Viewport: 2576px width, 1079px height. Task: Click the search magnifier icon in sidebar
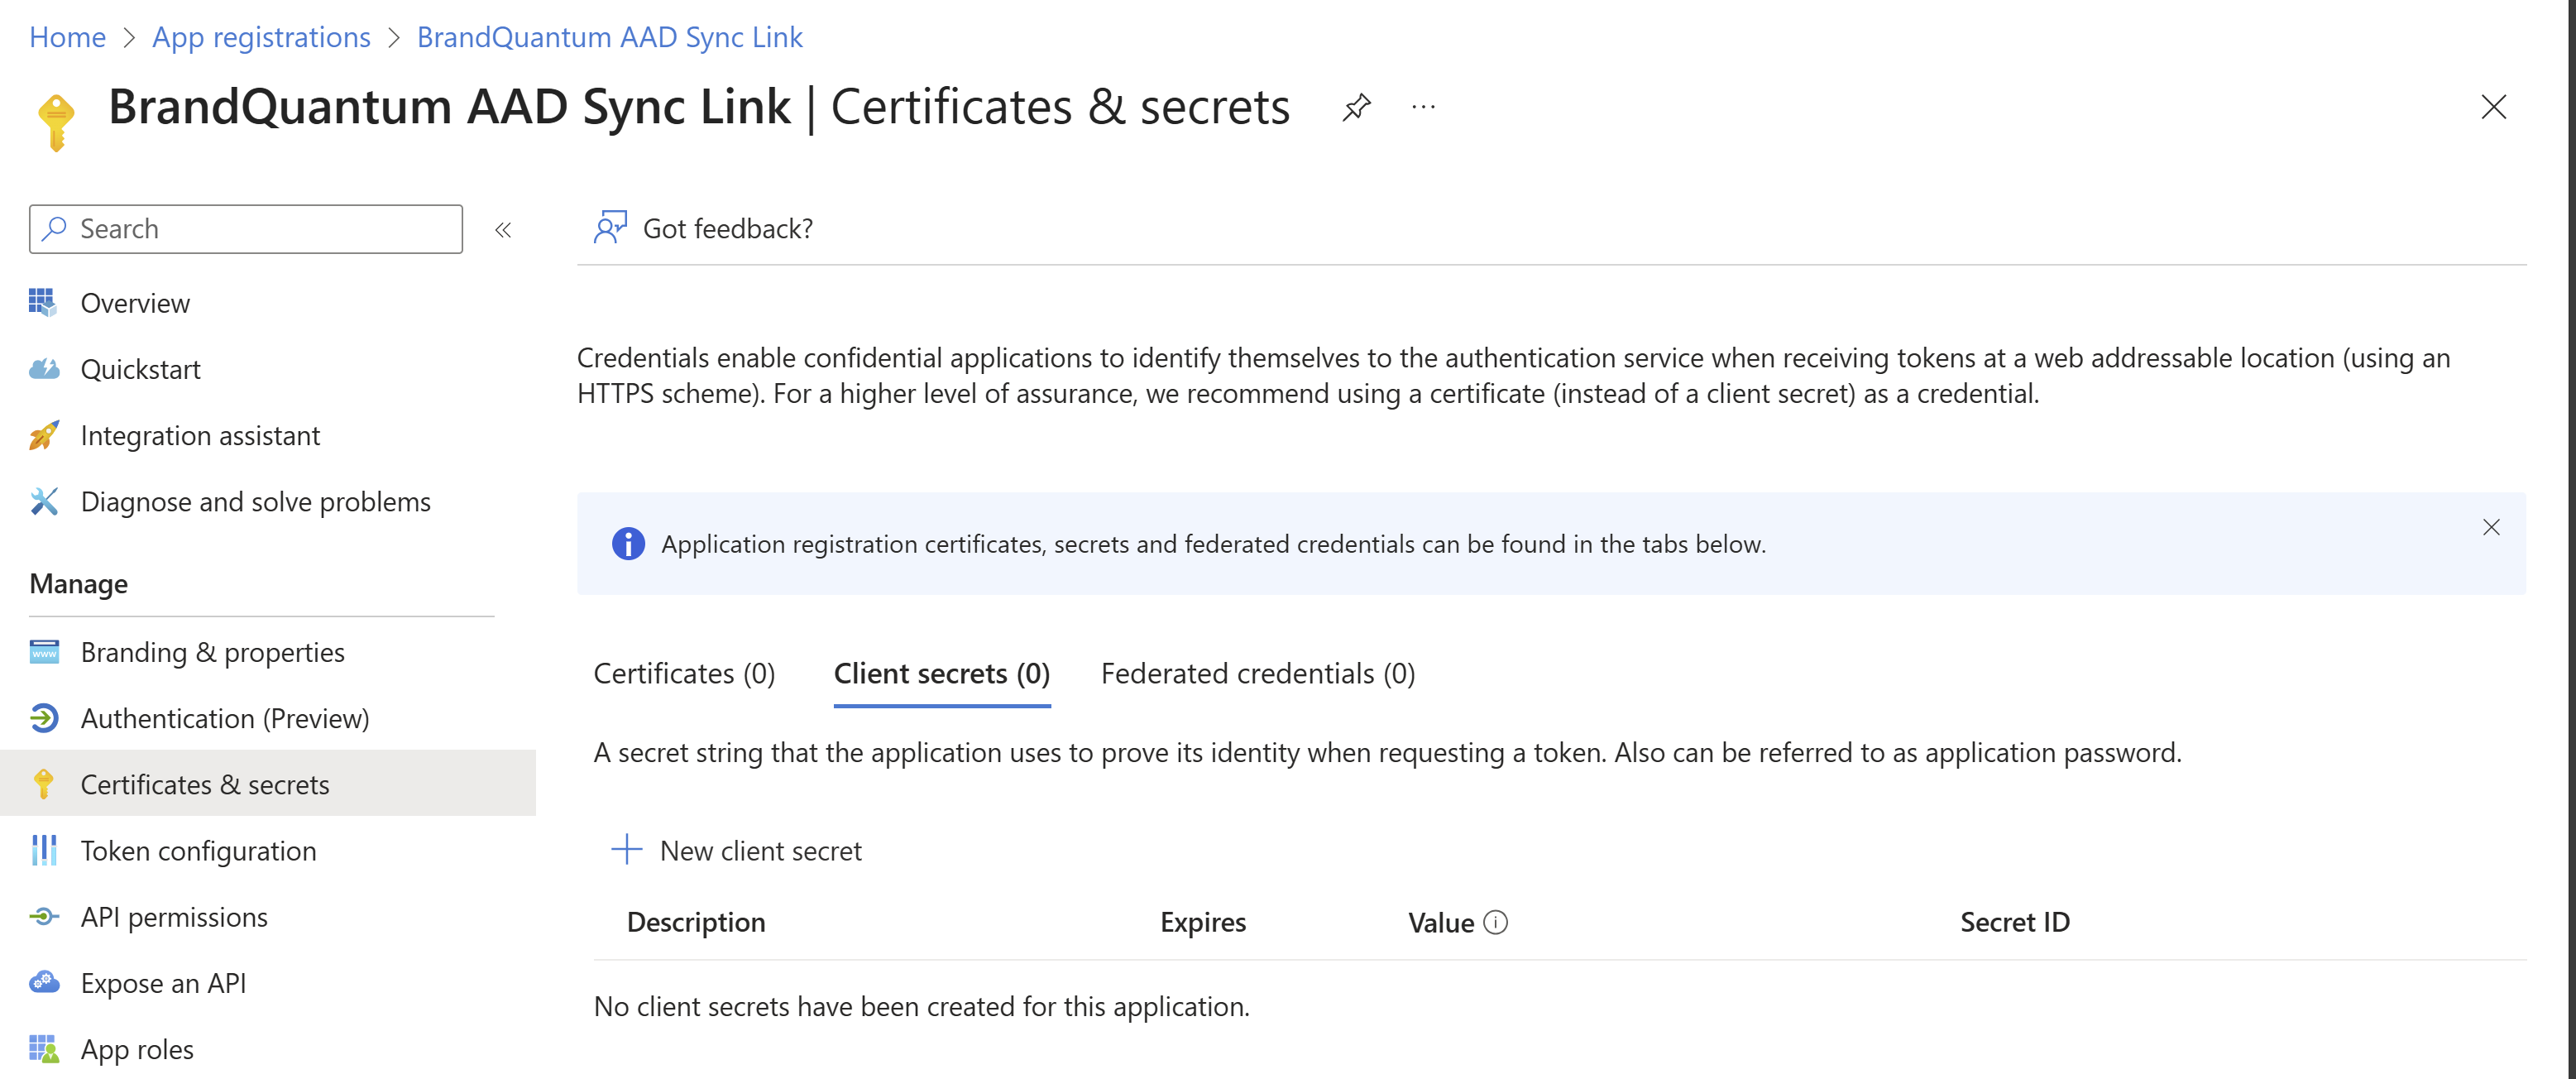55,228
